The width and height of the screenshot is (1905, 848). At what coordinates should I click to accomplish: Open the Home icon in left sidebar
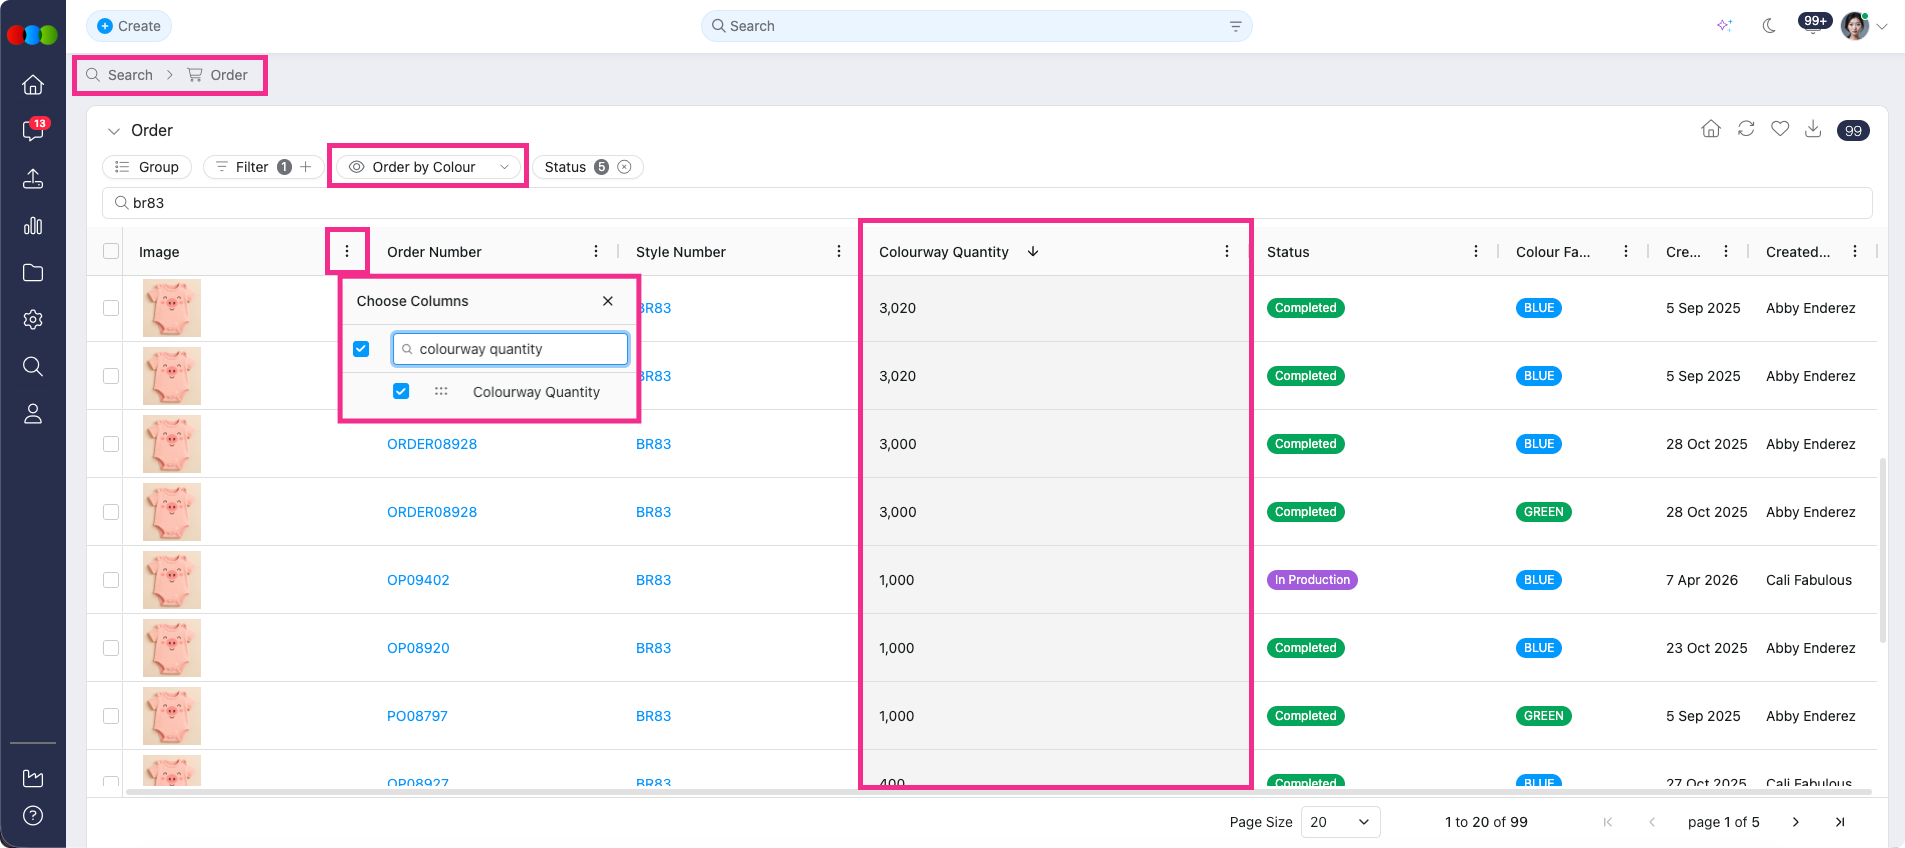point(33,85)
